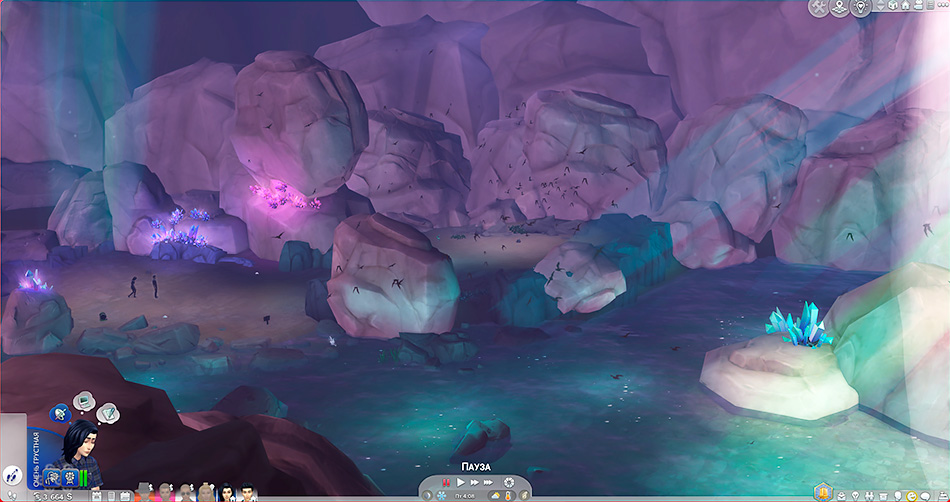The width and height of the screenshot is (950, 502).
Task: Click the pink glowing crystals on boulder
Action: point(284,196)
